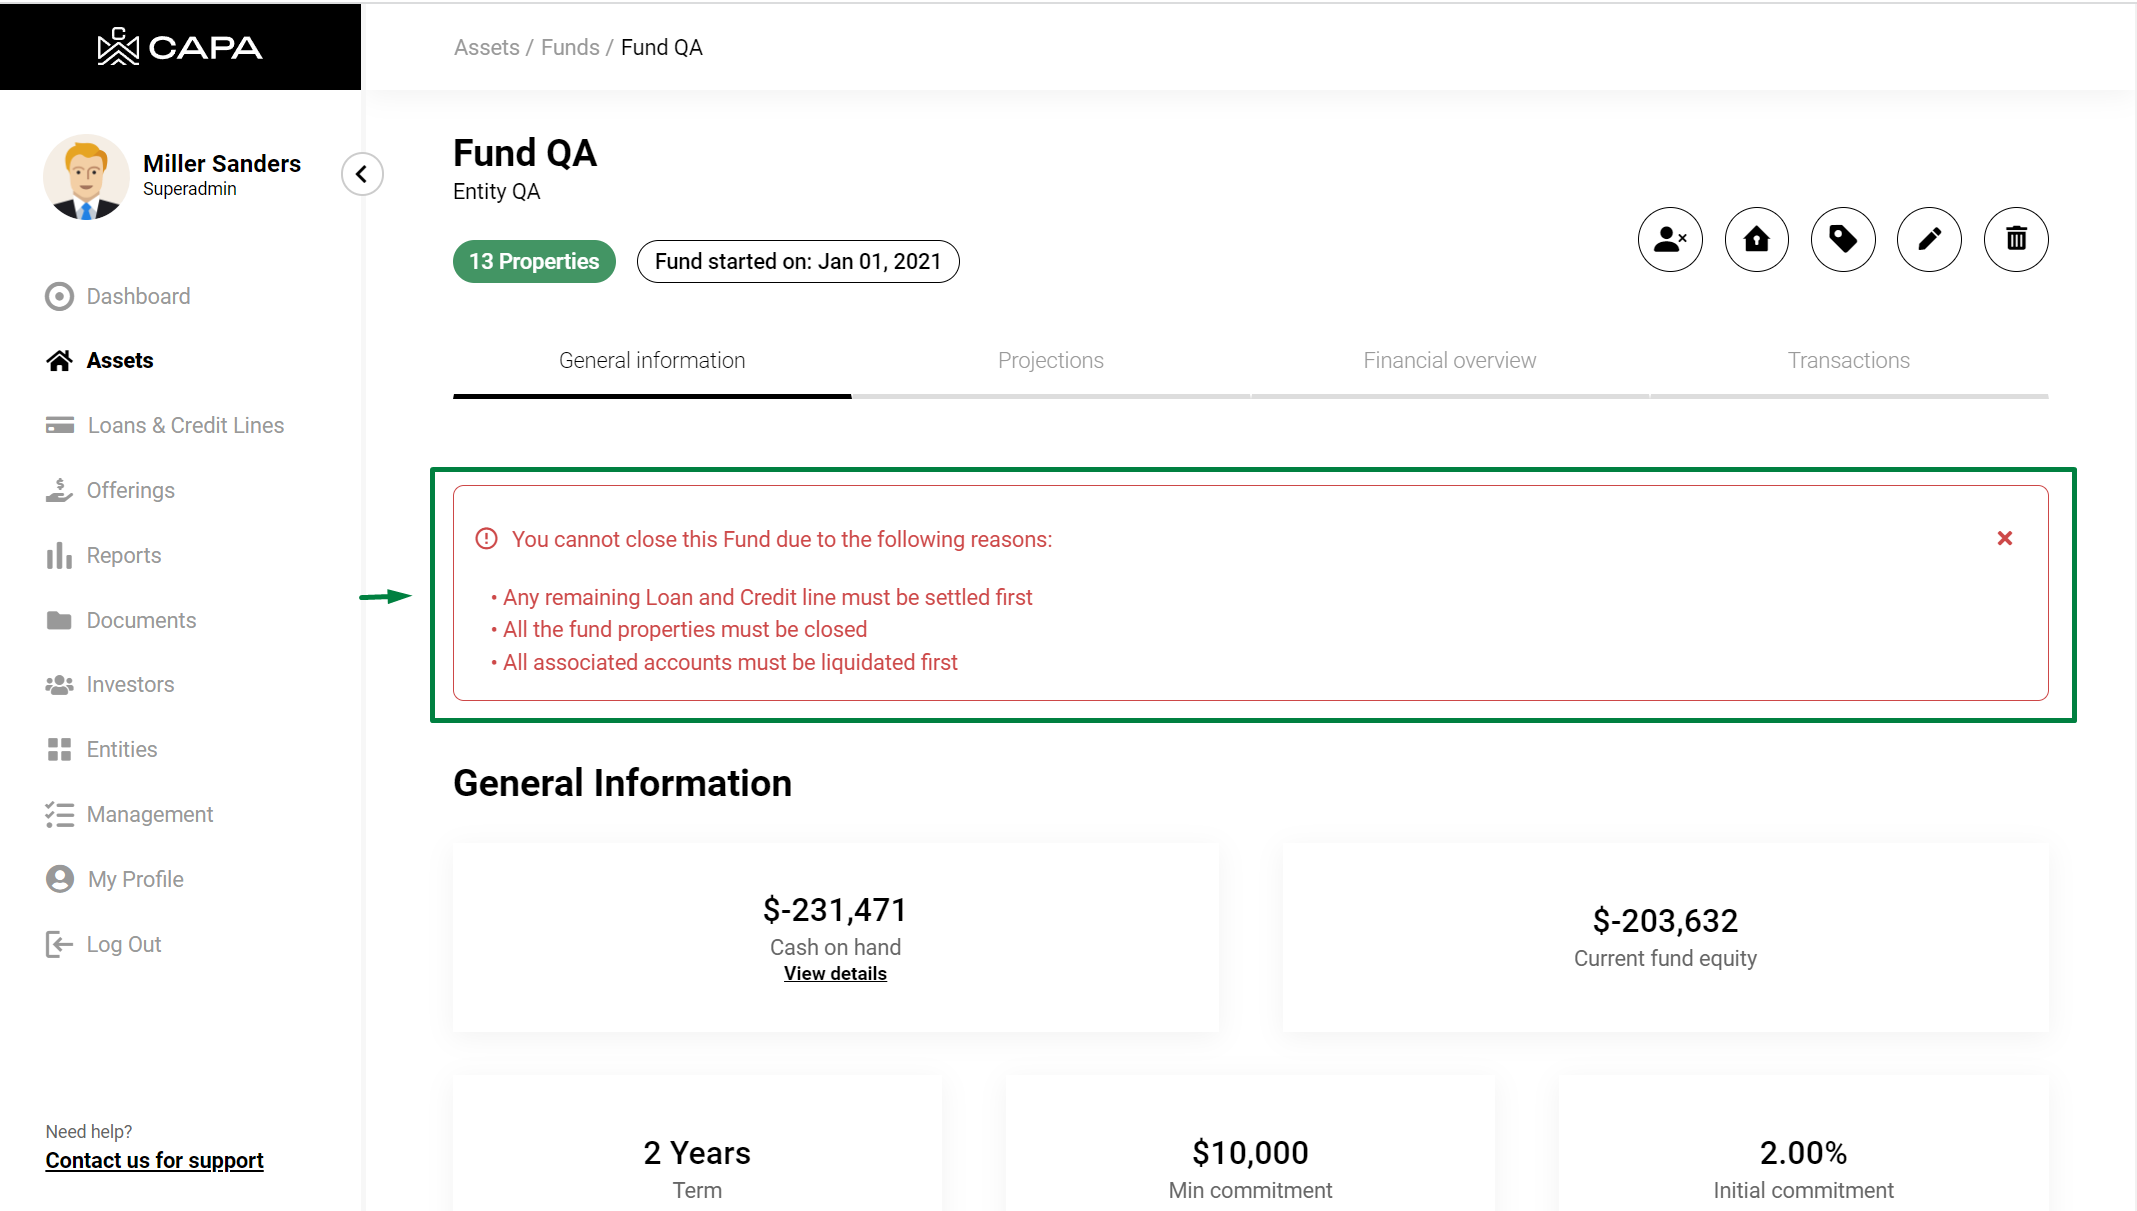Screen dimensions: 2137x1211
Task: Open Reports in the sidebar
Action: [x=123, y=556]
